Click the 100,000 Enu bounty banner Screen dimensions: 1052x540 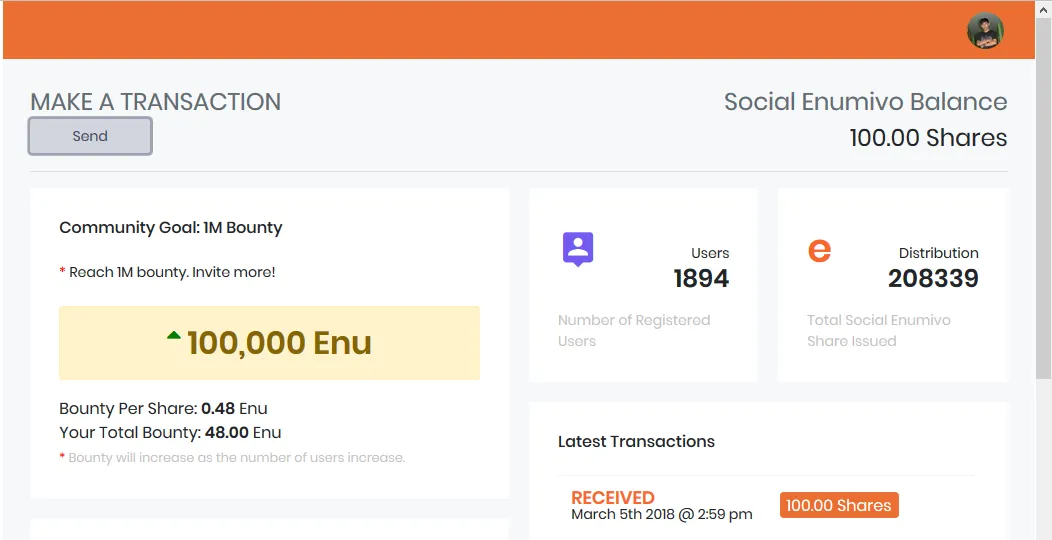269,343
